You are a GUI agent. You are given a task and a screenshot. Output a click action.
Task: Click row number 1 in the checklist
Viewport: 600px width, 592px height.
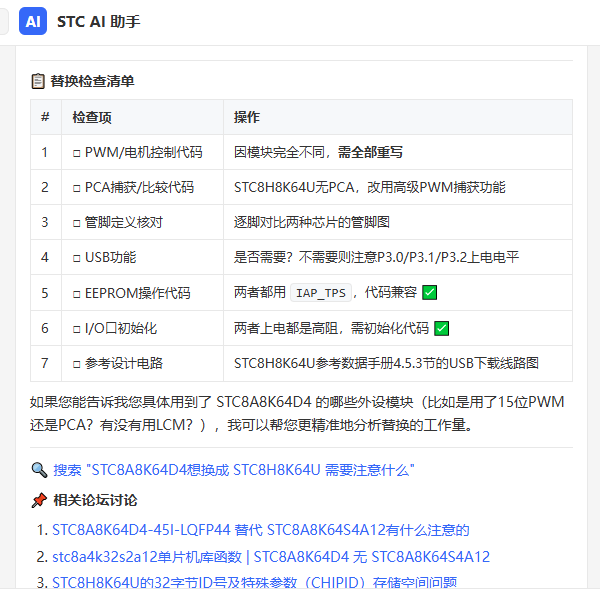[x=45, y=152]
